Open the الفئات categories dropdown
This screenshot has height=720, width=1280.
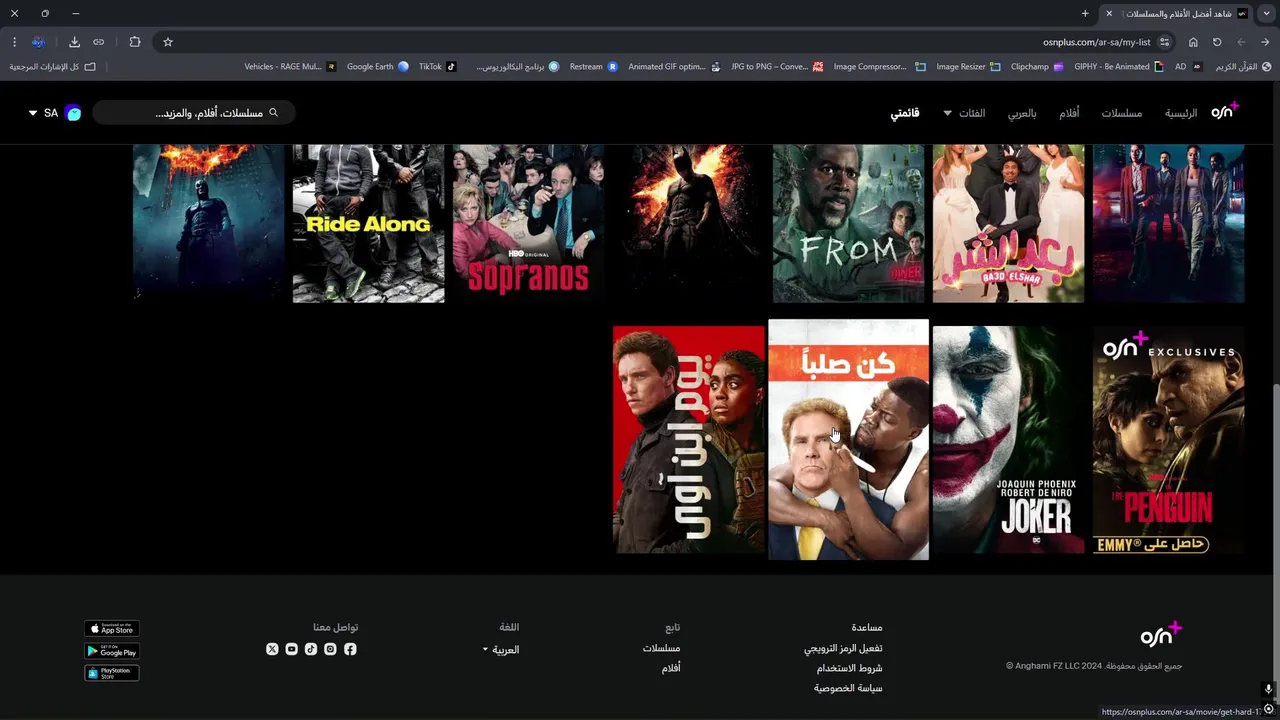click(x=964, y=113)
